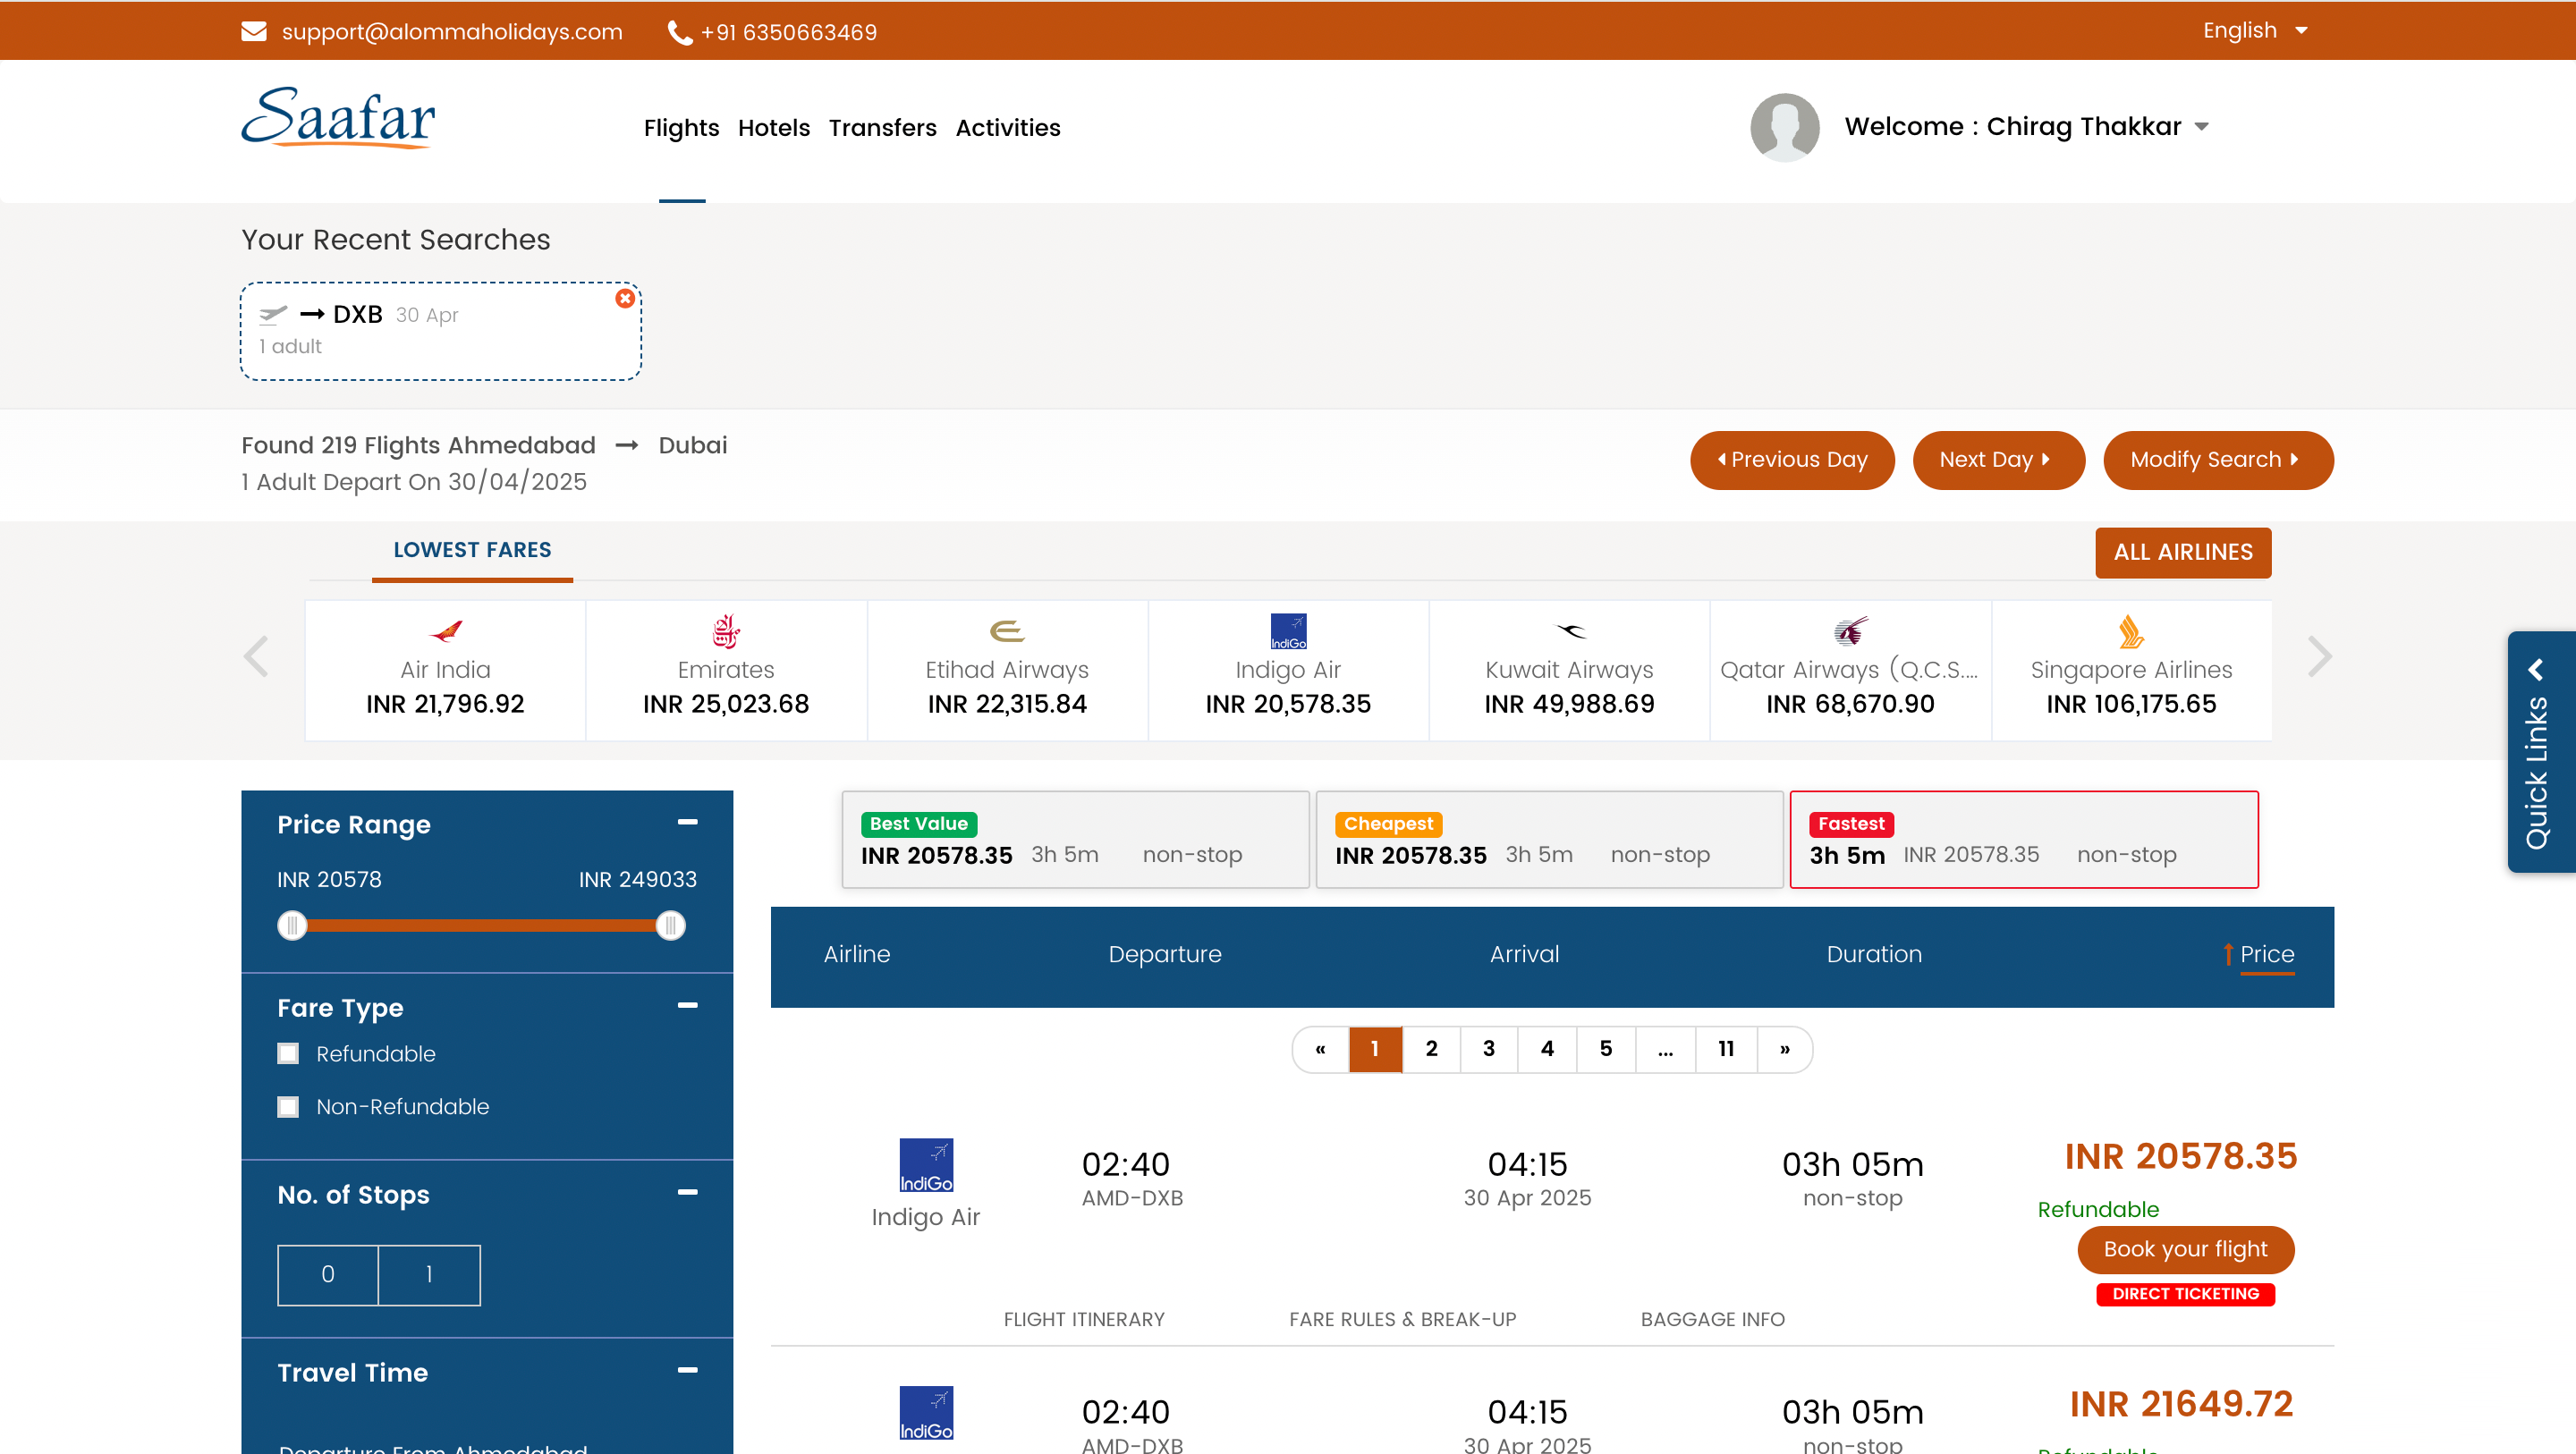Go to results page 5
This screenshot has width=2576, height=1454.
click(1606, 1049)
